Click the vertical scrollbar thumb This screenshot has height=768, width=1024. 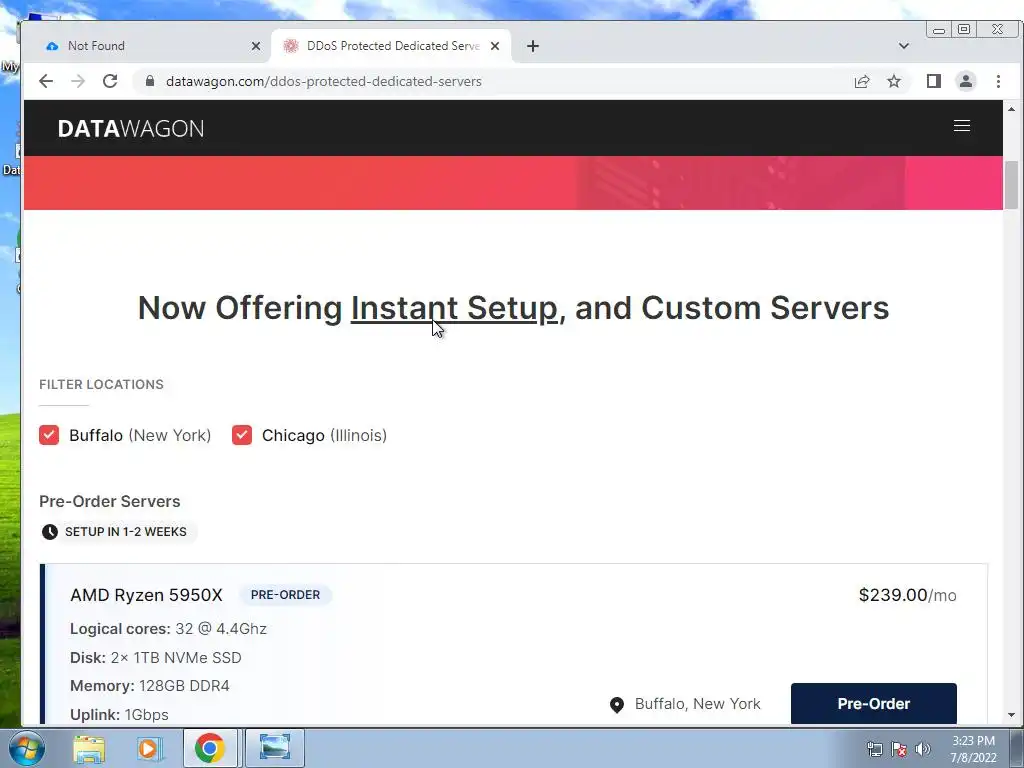pos(1012,185)
